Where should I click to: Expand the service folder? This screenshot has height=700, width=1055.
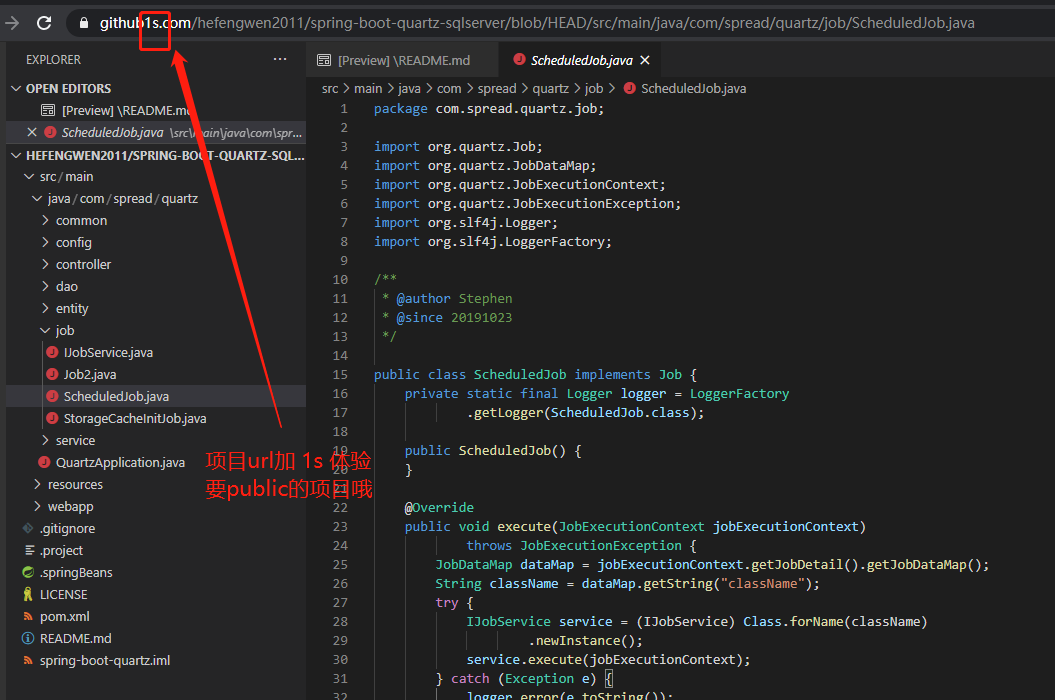[x=45, y=440]
